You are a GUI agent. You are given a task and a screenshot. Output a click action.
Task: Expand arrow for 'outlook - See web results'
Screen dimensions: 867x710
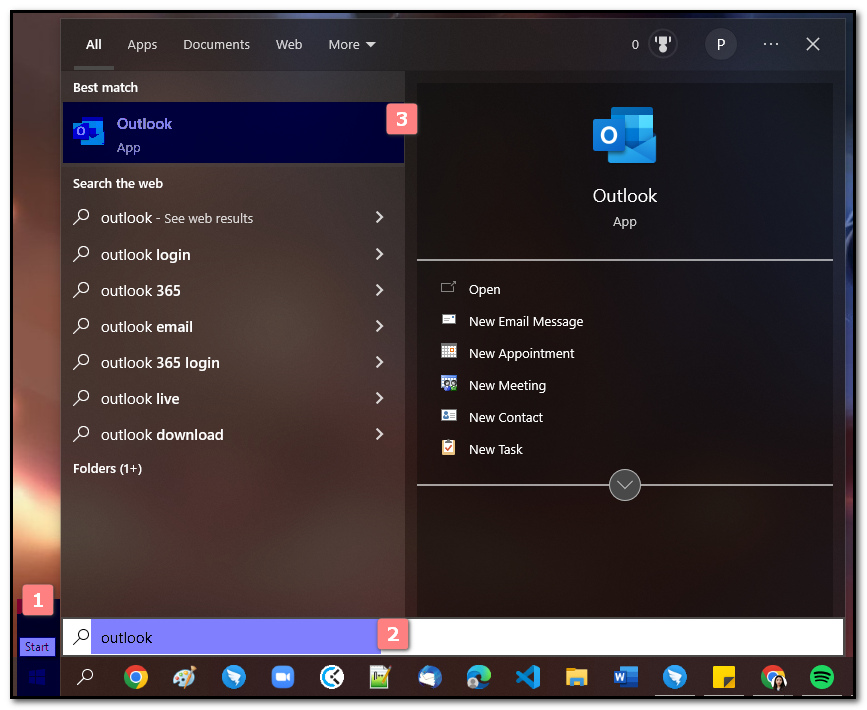coord(379,217)
